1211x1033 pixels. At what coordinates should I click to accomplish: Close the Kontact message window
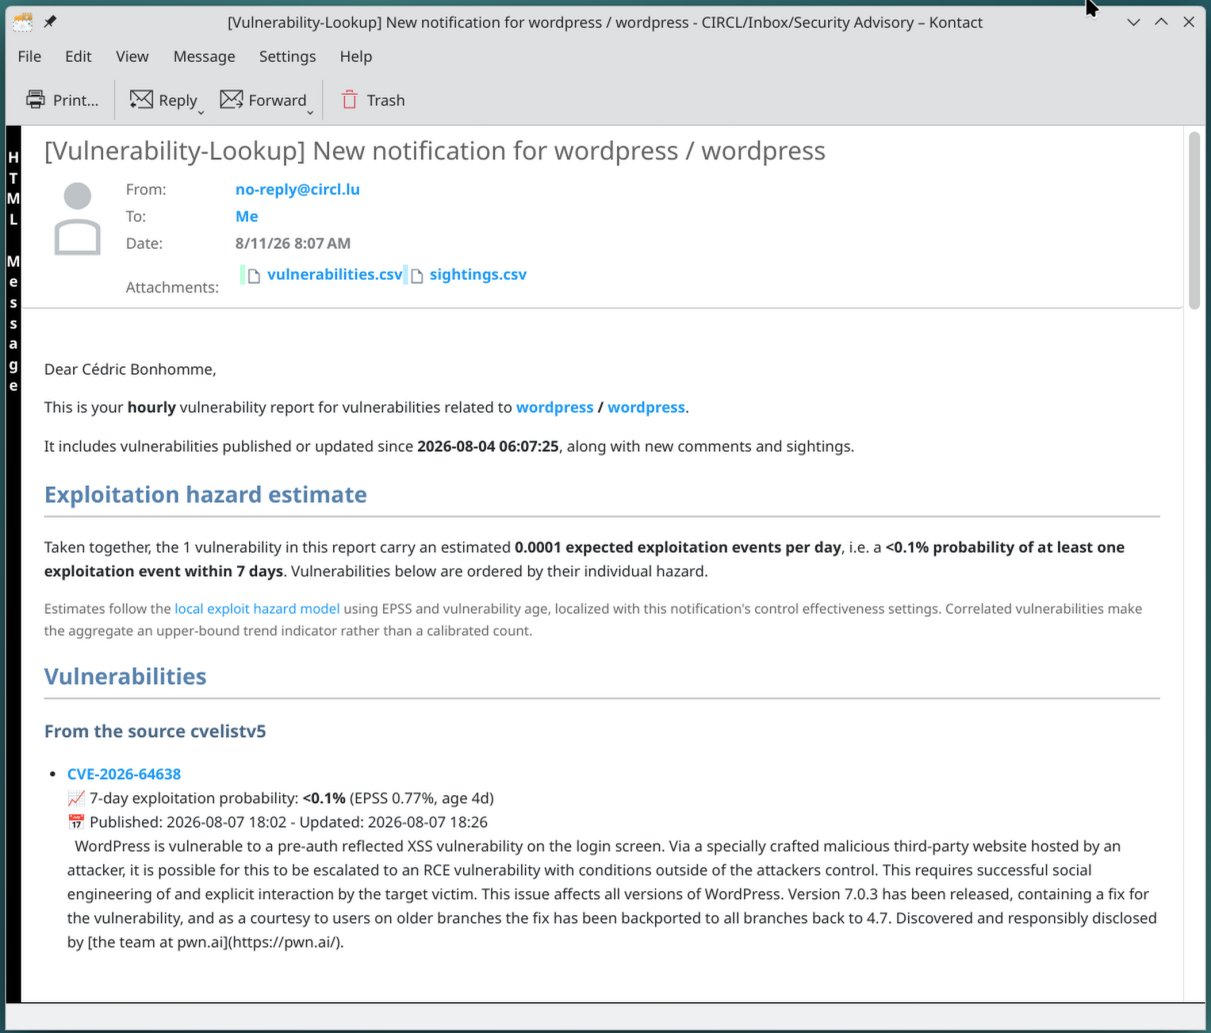click(x=1189, y=22)
